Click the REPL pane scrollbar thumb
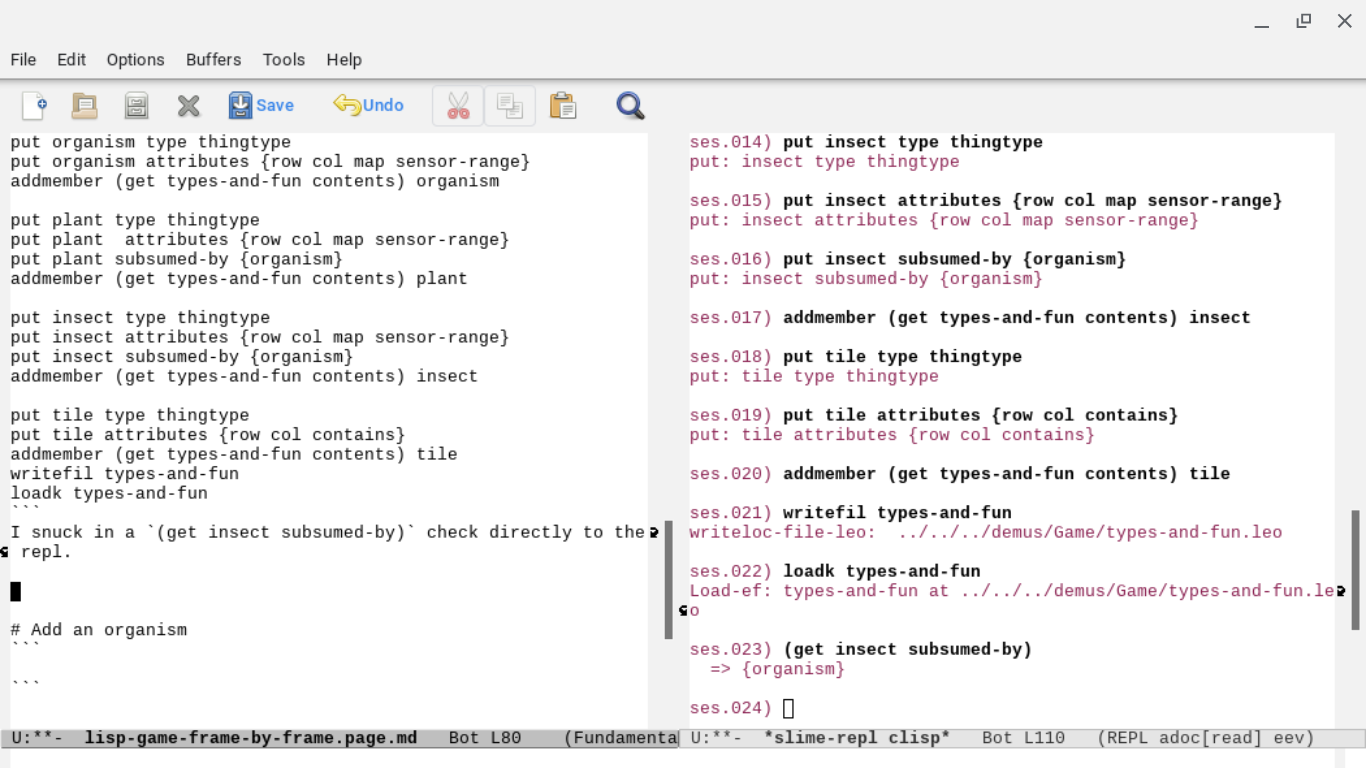Viewport: 1366px width, 768px height. (x=1355, y=569)
